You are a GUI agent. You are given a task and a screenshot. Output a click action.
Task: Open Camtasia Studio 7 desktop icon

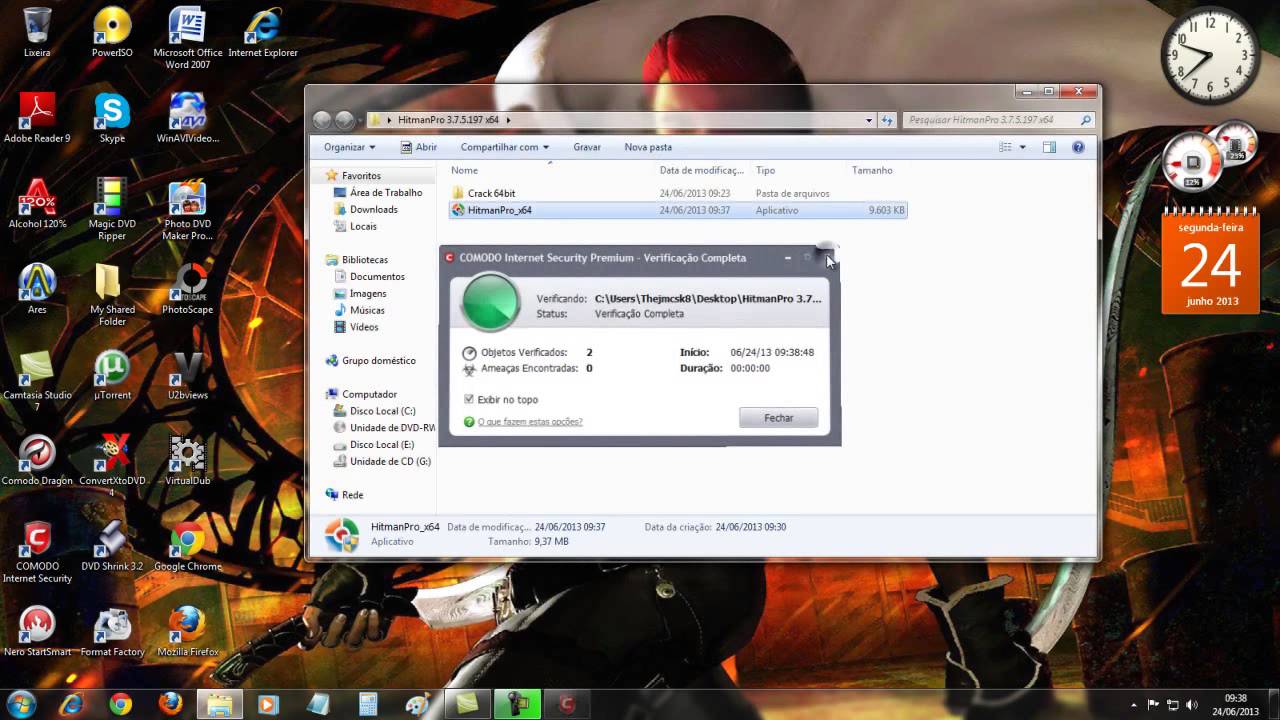click(x=37, y=380)
